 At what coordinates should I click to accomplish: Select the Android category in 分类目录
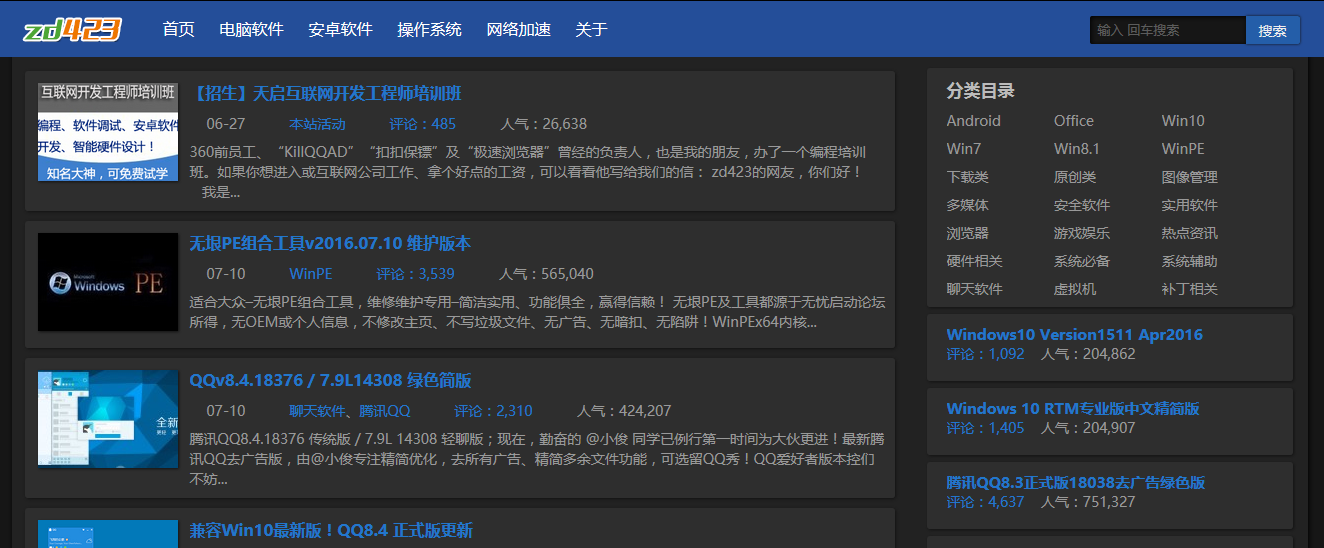tap(974, 120)
